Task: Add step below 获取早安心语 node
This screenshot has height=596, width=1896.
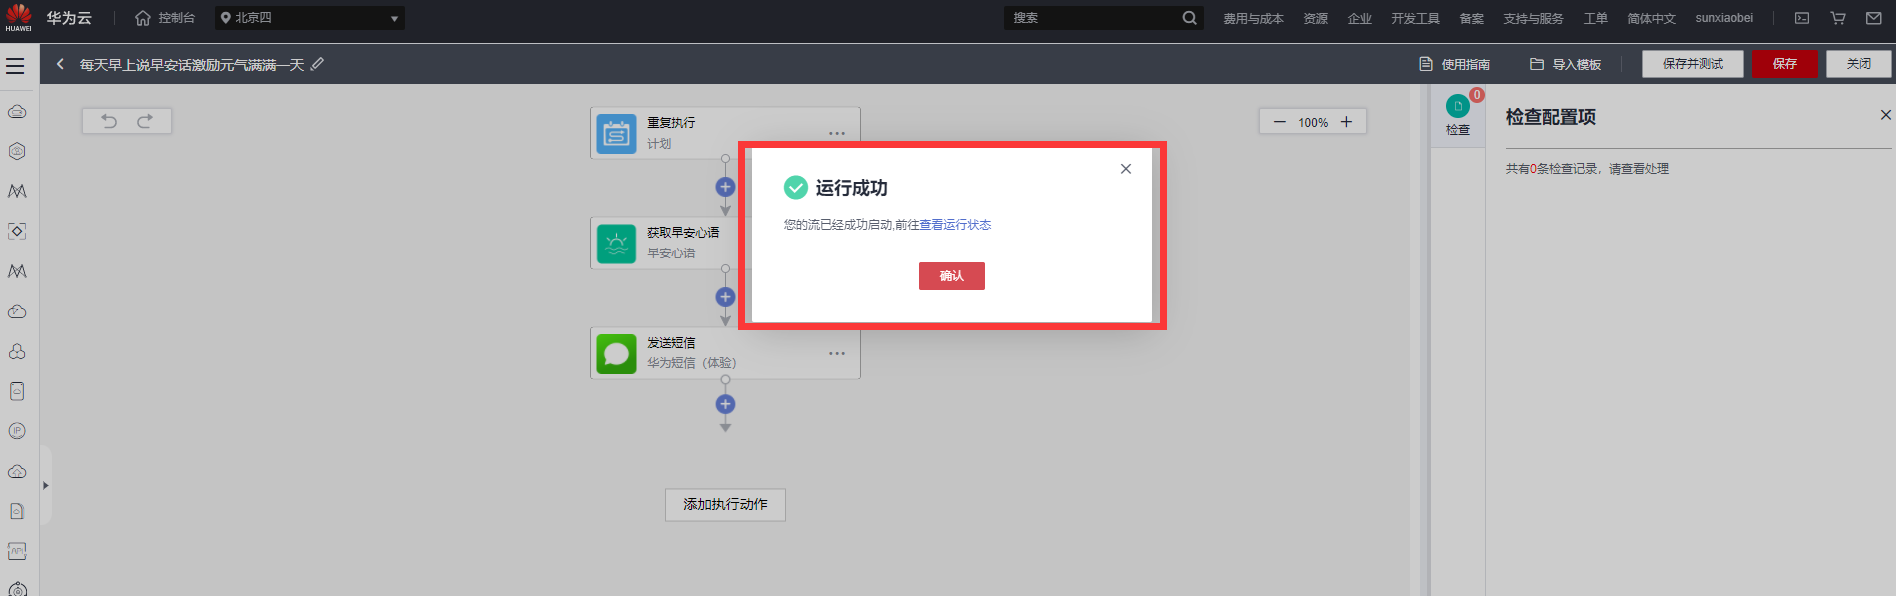Action: click(x=726, y=297)
